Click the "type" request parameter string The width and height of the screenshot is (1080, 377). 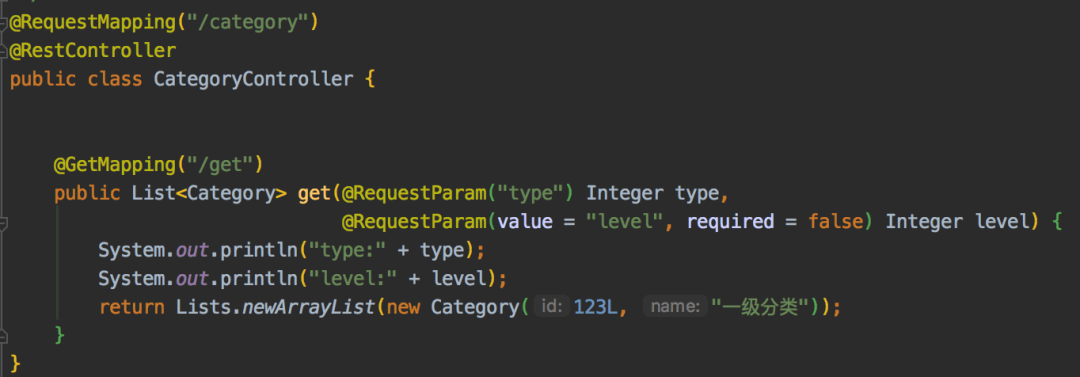531,194
